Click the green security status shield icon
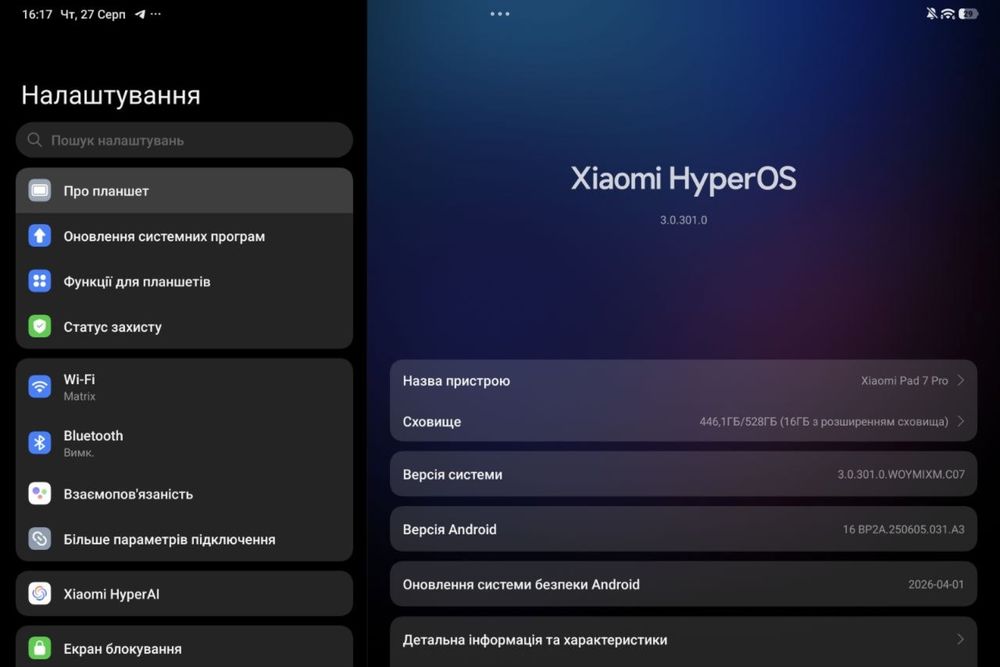1000x667 pixels. pyautogui.click(x=40, y=326)
